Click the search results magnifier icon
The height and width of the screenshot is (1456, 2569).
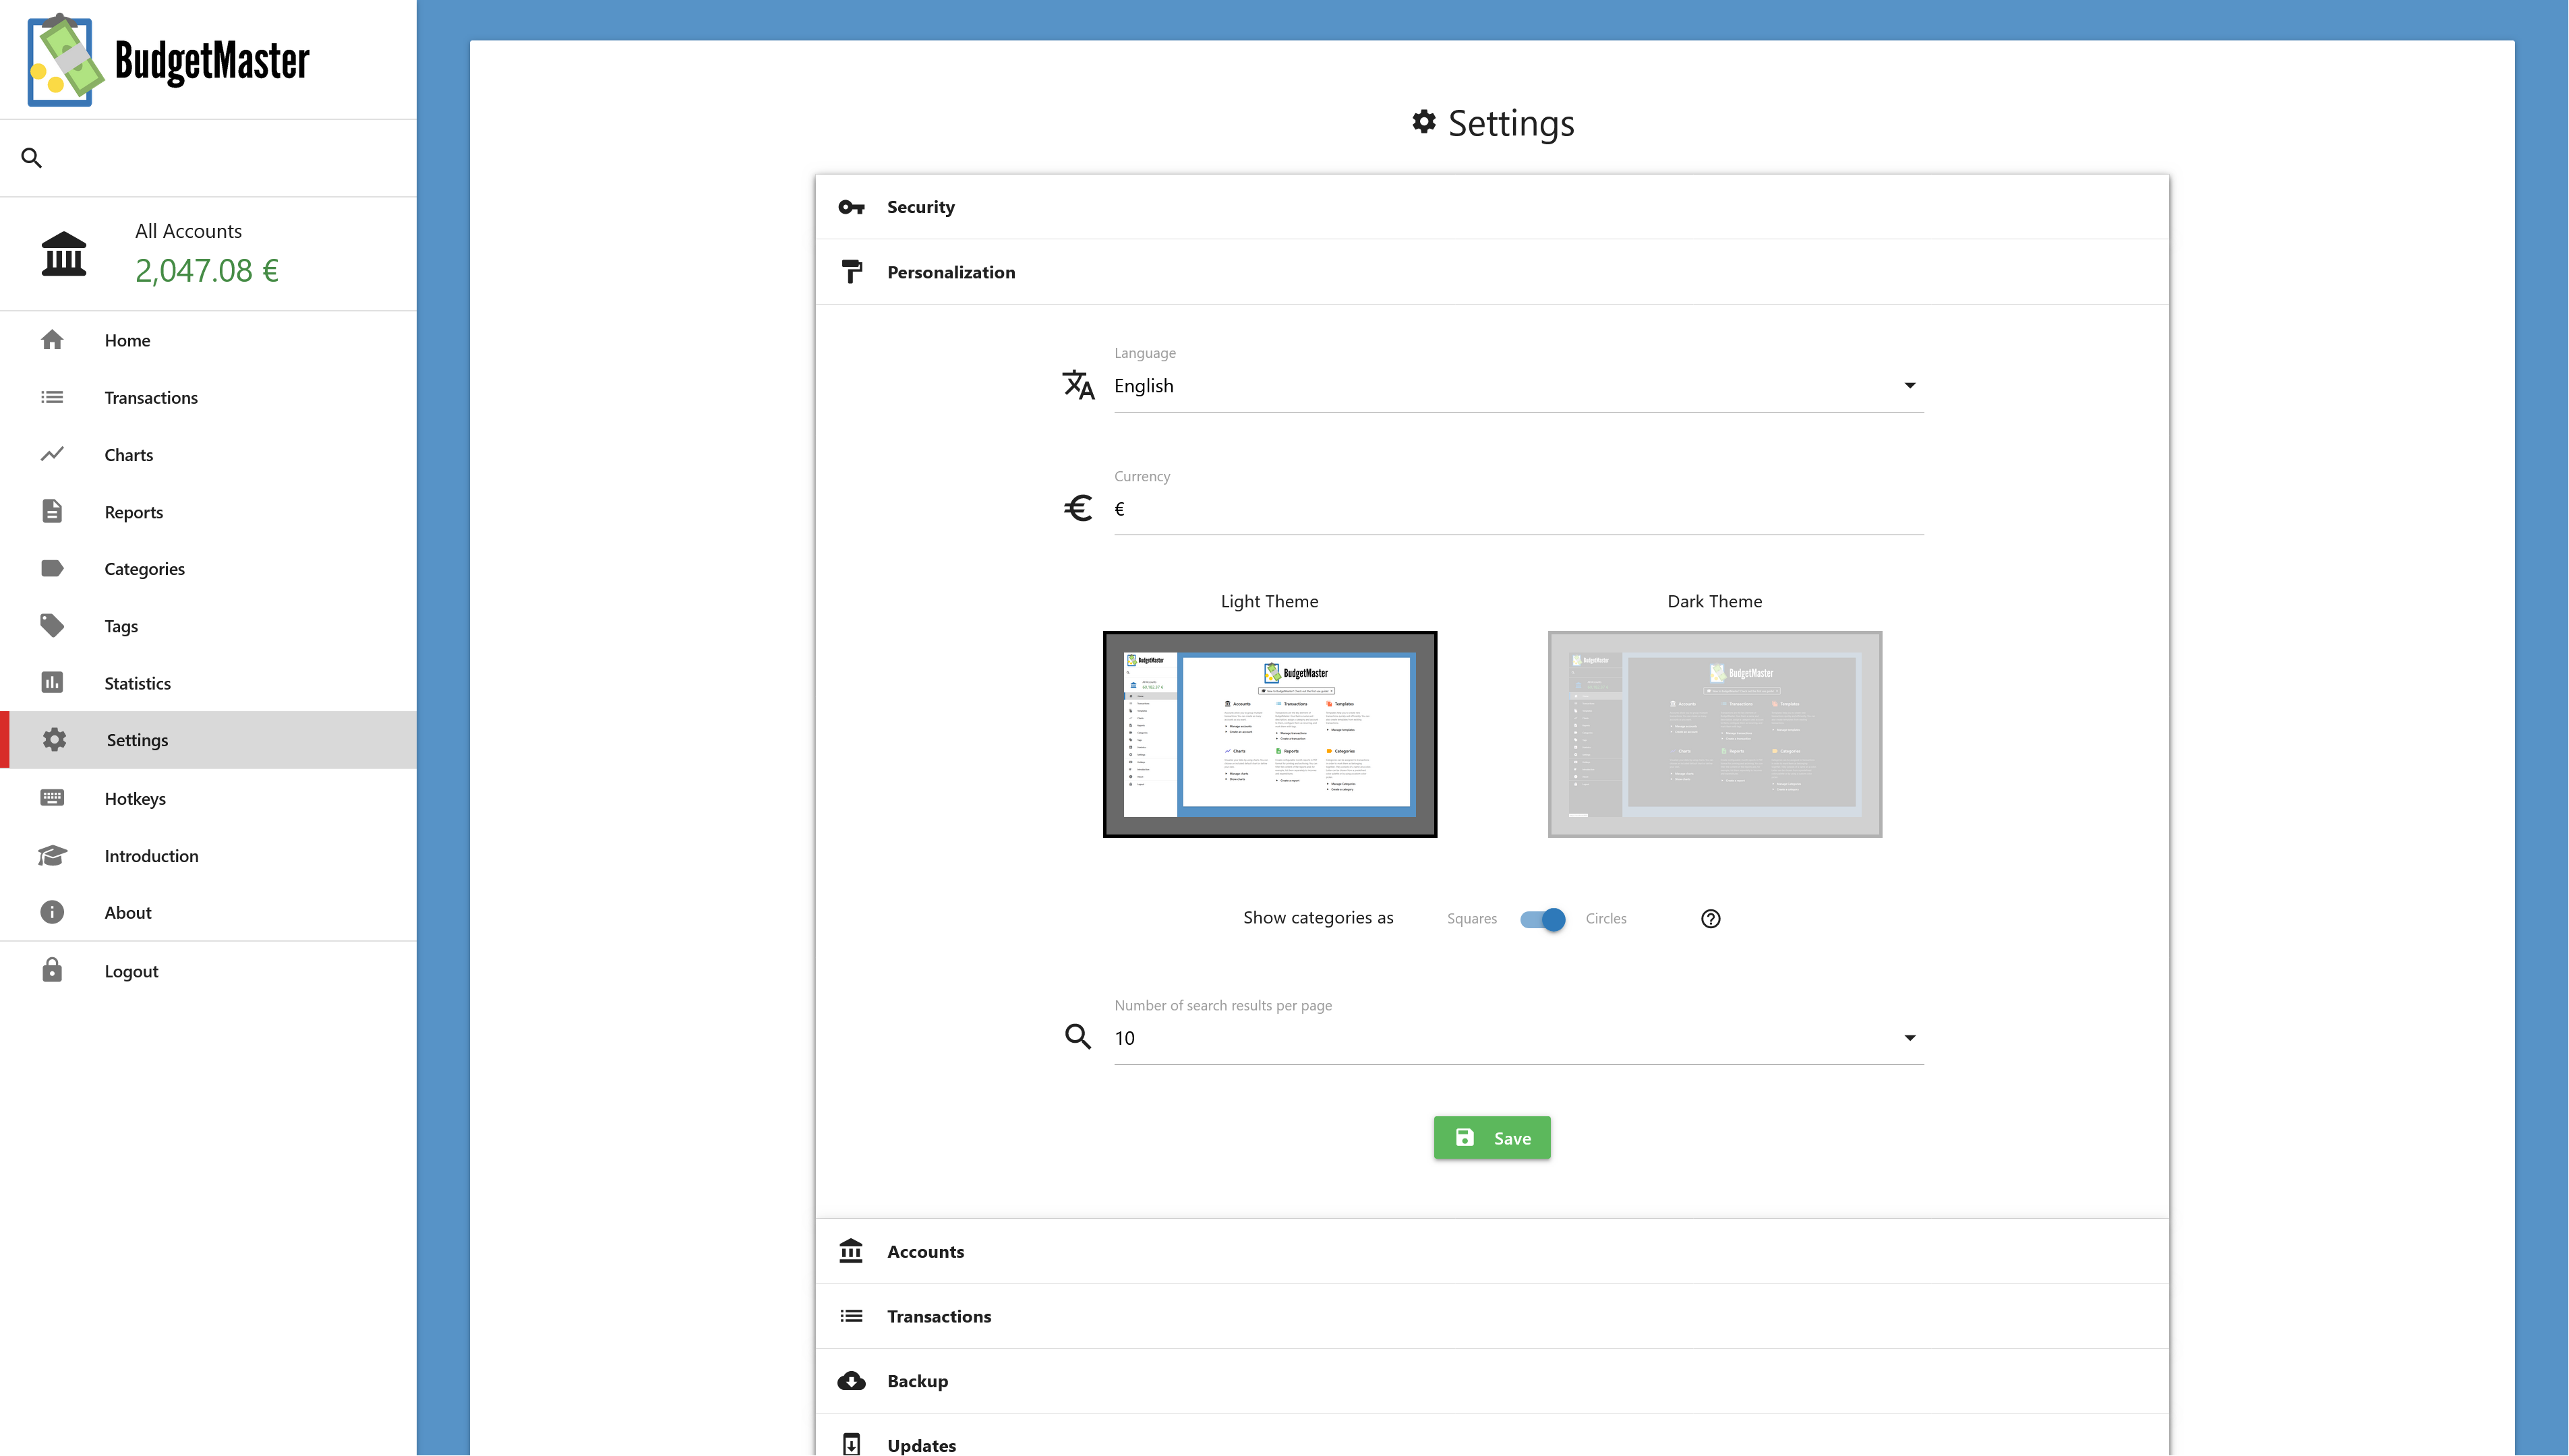1077,1036
